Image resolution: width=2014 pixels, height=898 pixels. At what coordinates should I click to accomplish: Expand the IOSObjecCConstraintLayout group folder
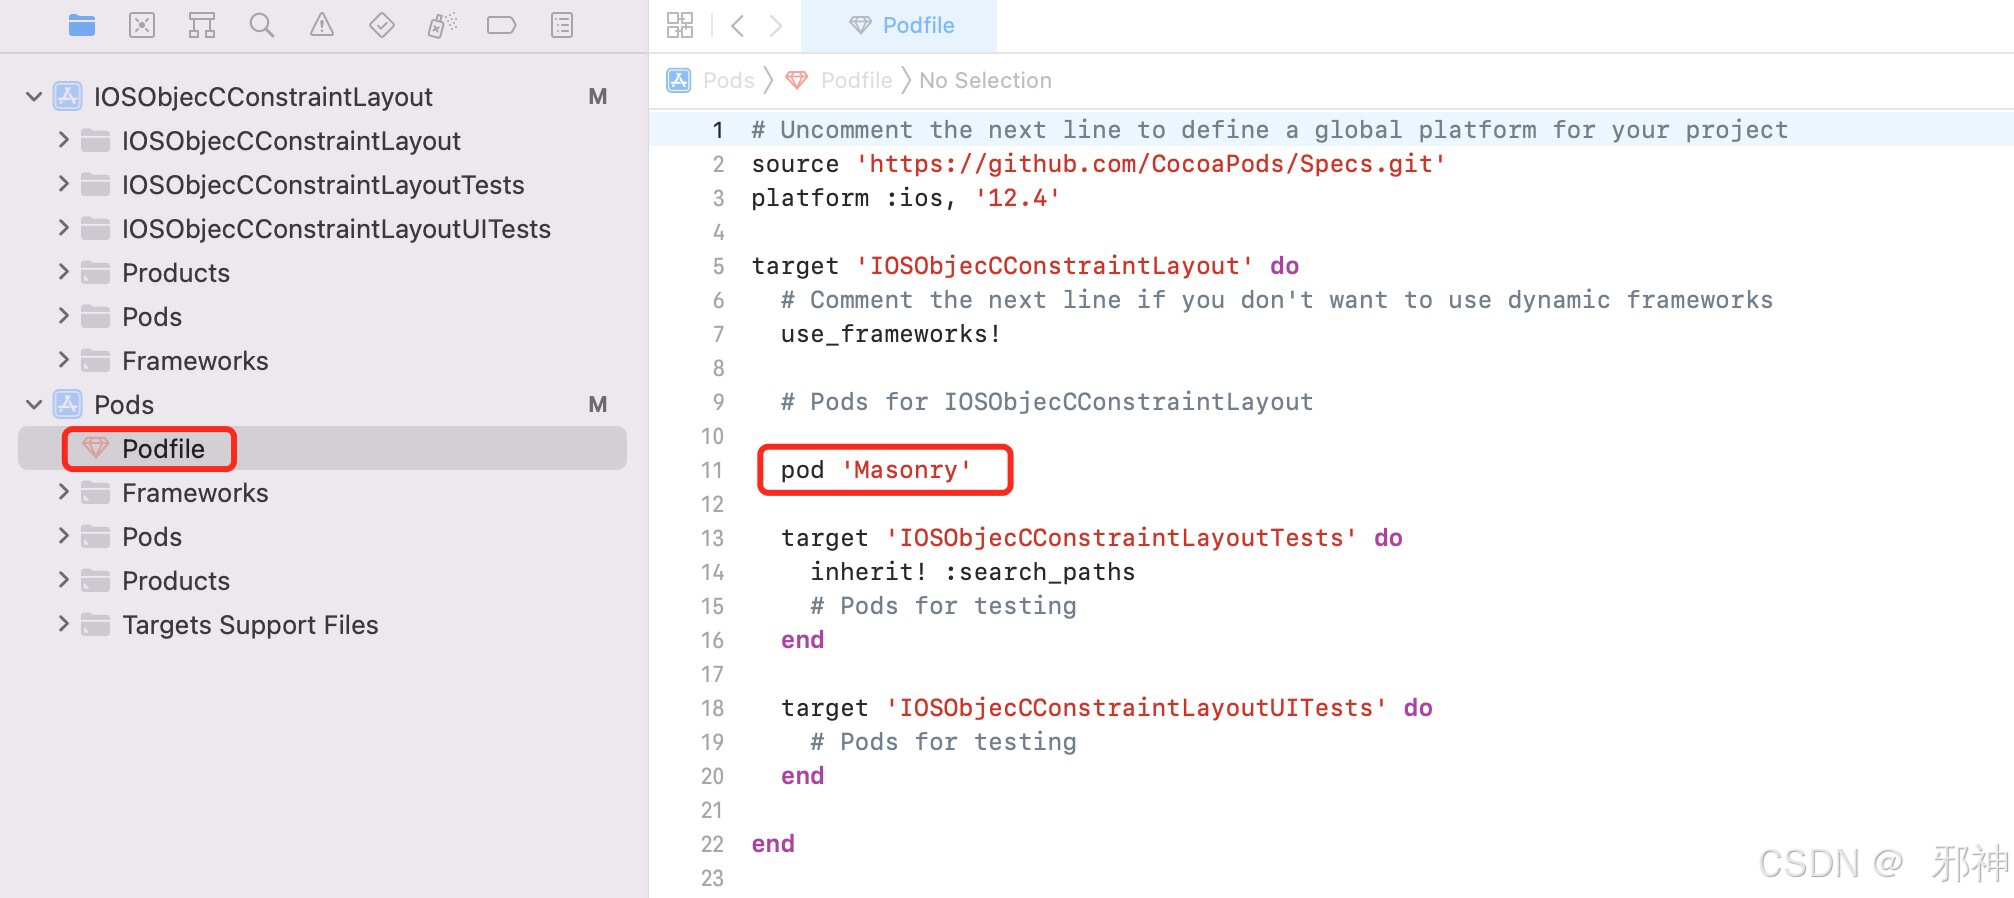63,140
